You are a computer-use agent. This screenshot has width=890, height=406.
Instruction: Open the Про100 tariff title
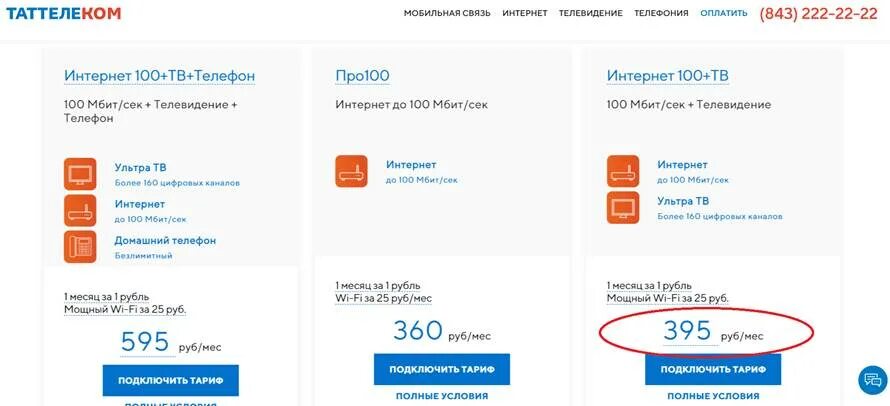click(x=362, y=76)
